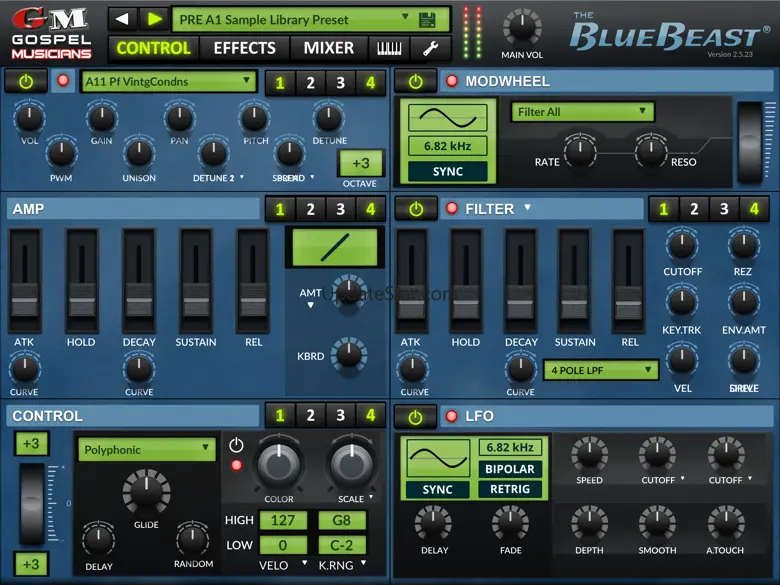Switch to the EFFECTS tab
The width and height of the screenshot is (780, 585).
tap(244, 48)
